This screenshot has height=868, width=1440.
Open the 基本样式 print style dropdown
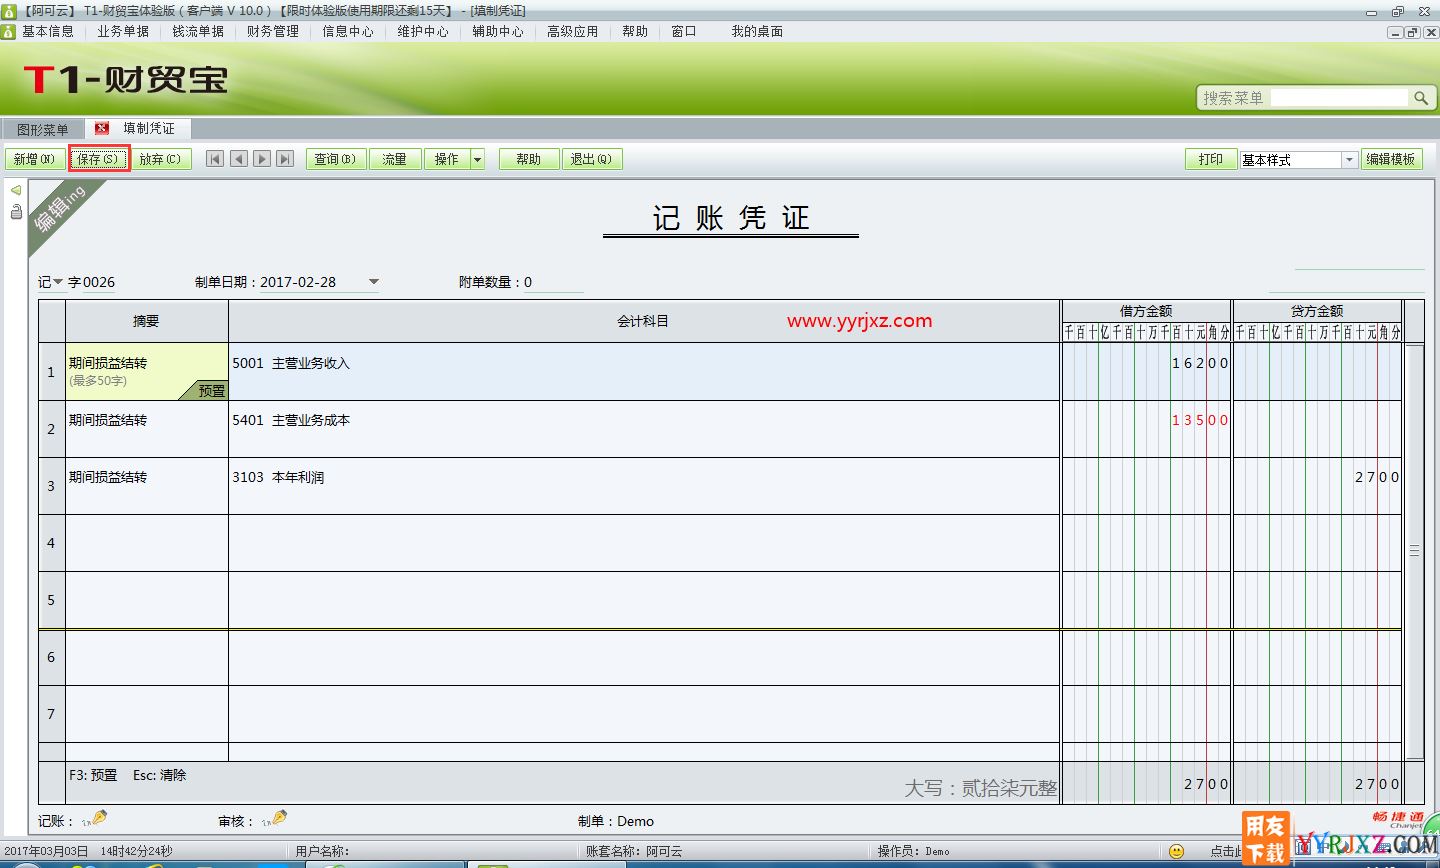(1349, 160)
